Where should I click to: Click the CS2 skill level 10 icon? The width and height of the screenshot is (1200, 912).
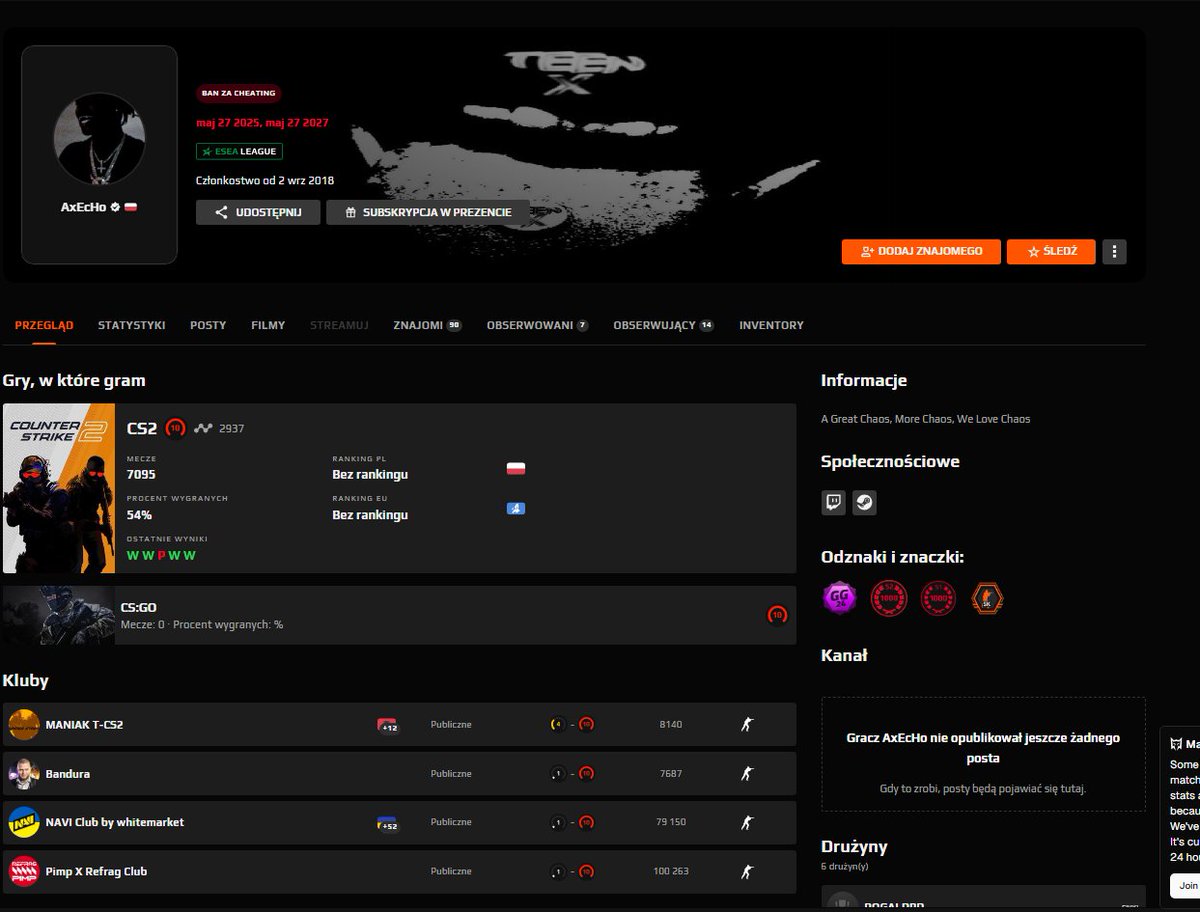pos(176,428)
